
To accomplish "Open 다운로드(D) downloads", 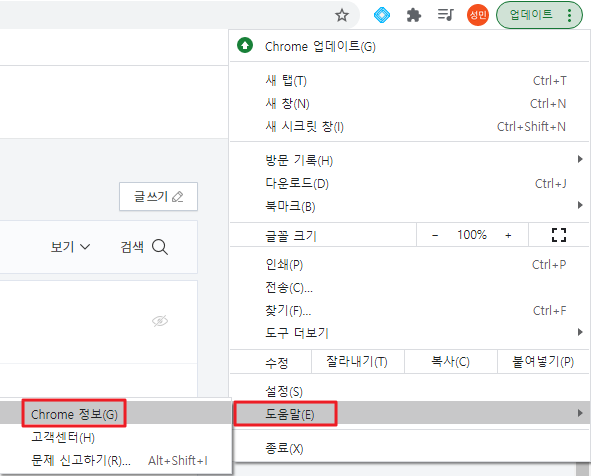I will coord(409,184).
